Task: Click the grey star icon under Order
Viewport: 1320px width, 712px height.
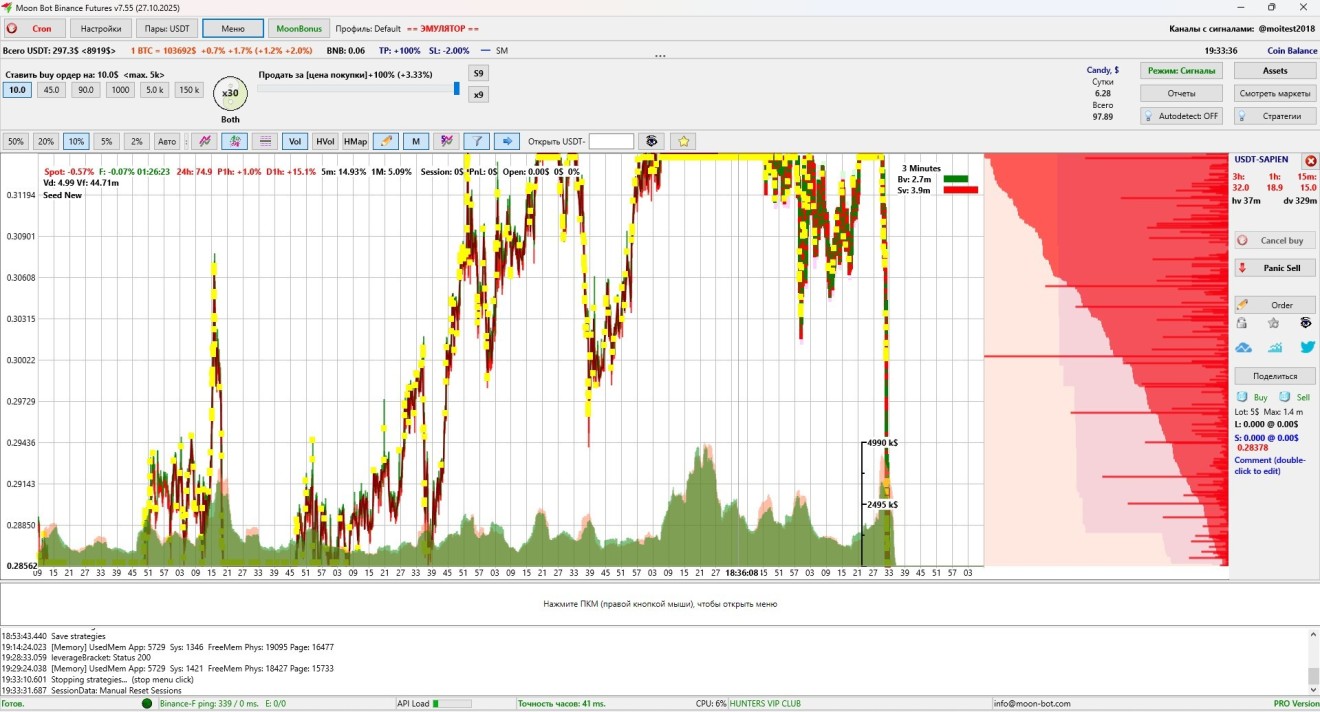Action: [x=1273, y=323]
